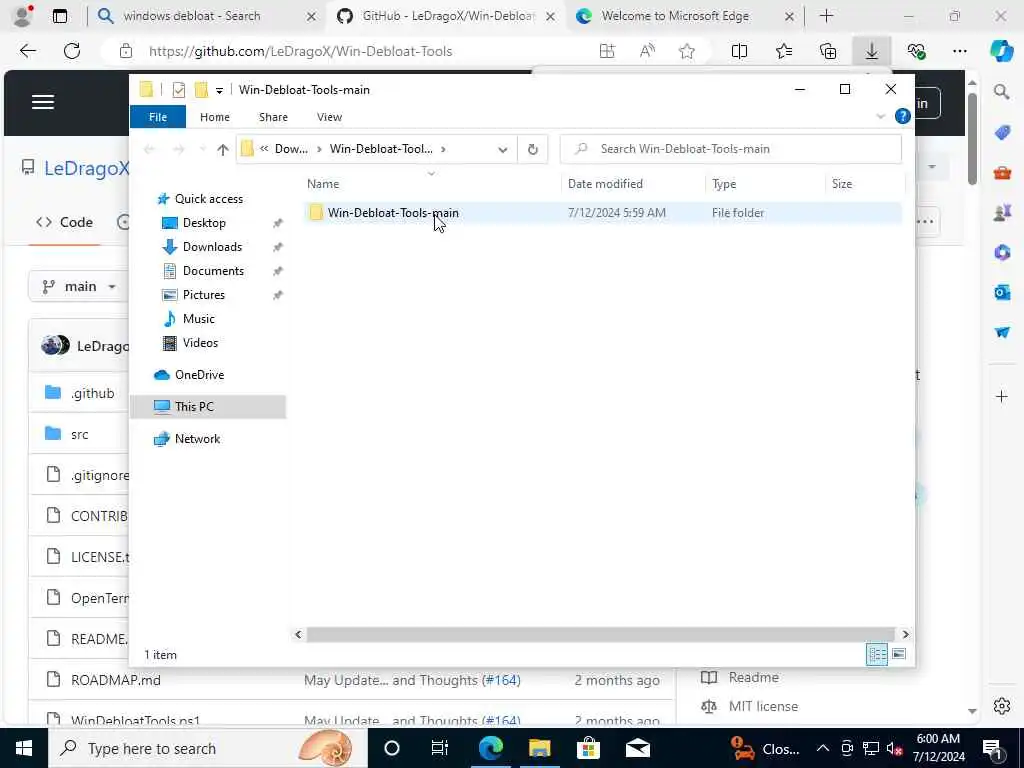Viewport: 1024px width, 768px height.
Task: Open Windows Start menu
Action: point(24,748)
